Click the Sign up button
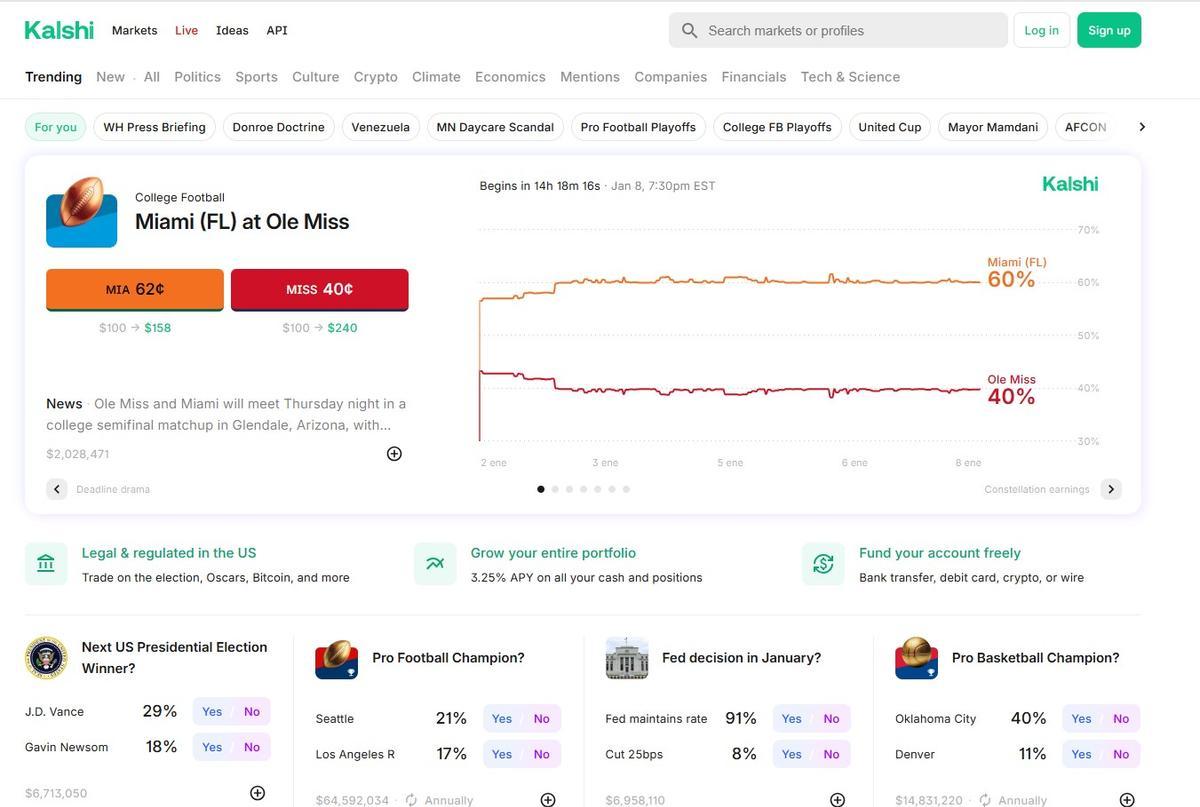 coord(1109,30)
